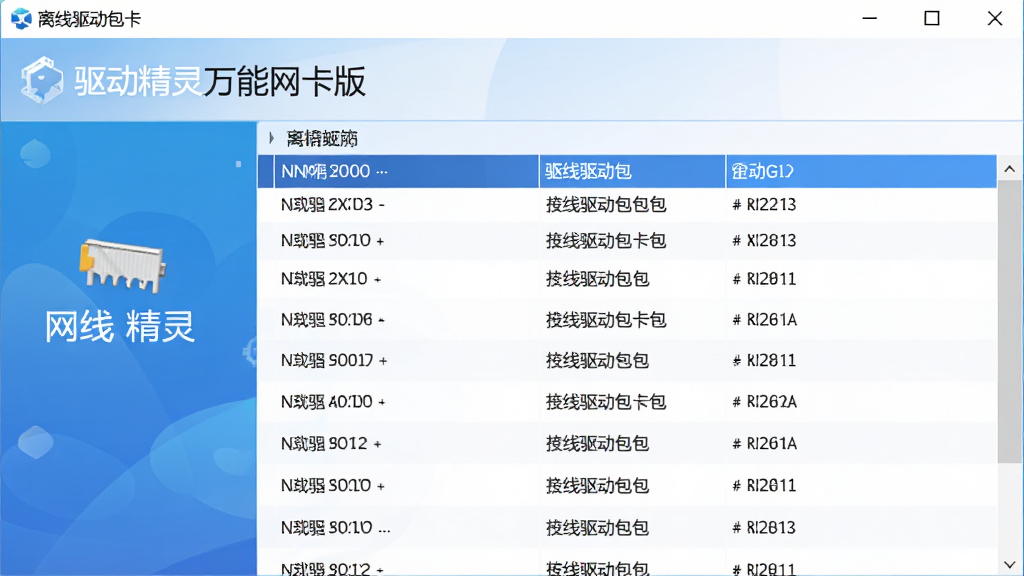Click '接线驱动包包包' in the RI2213 row

point(606,204)
